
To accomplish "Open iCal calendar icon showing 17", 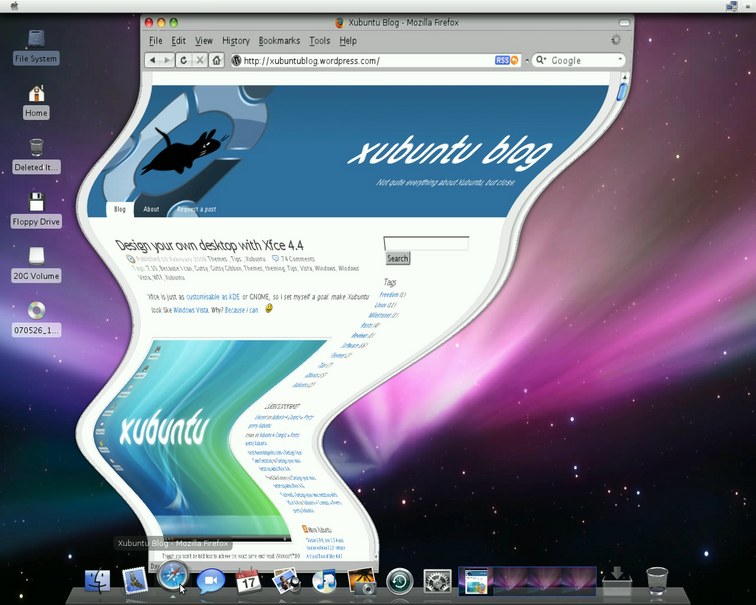I will [248, 580].
